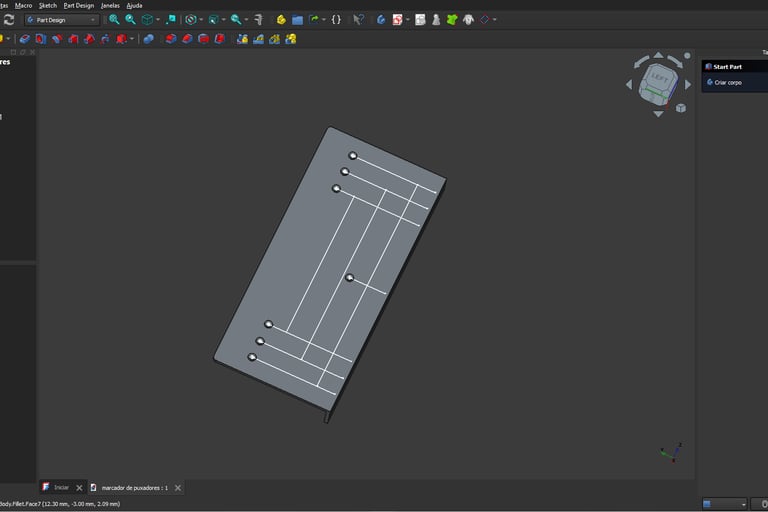Open the Part Design workbench dropdown
This screenshot has height=512, width=768.
(62, 19)
